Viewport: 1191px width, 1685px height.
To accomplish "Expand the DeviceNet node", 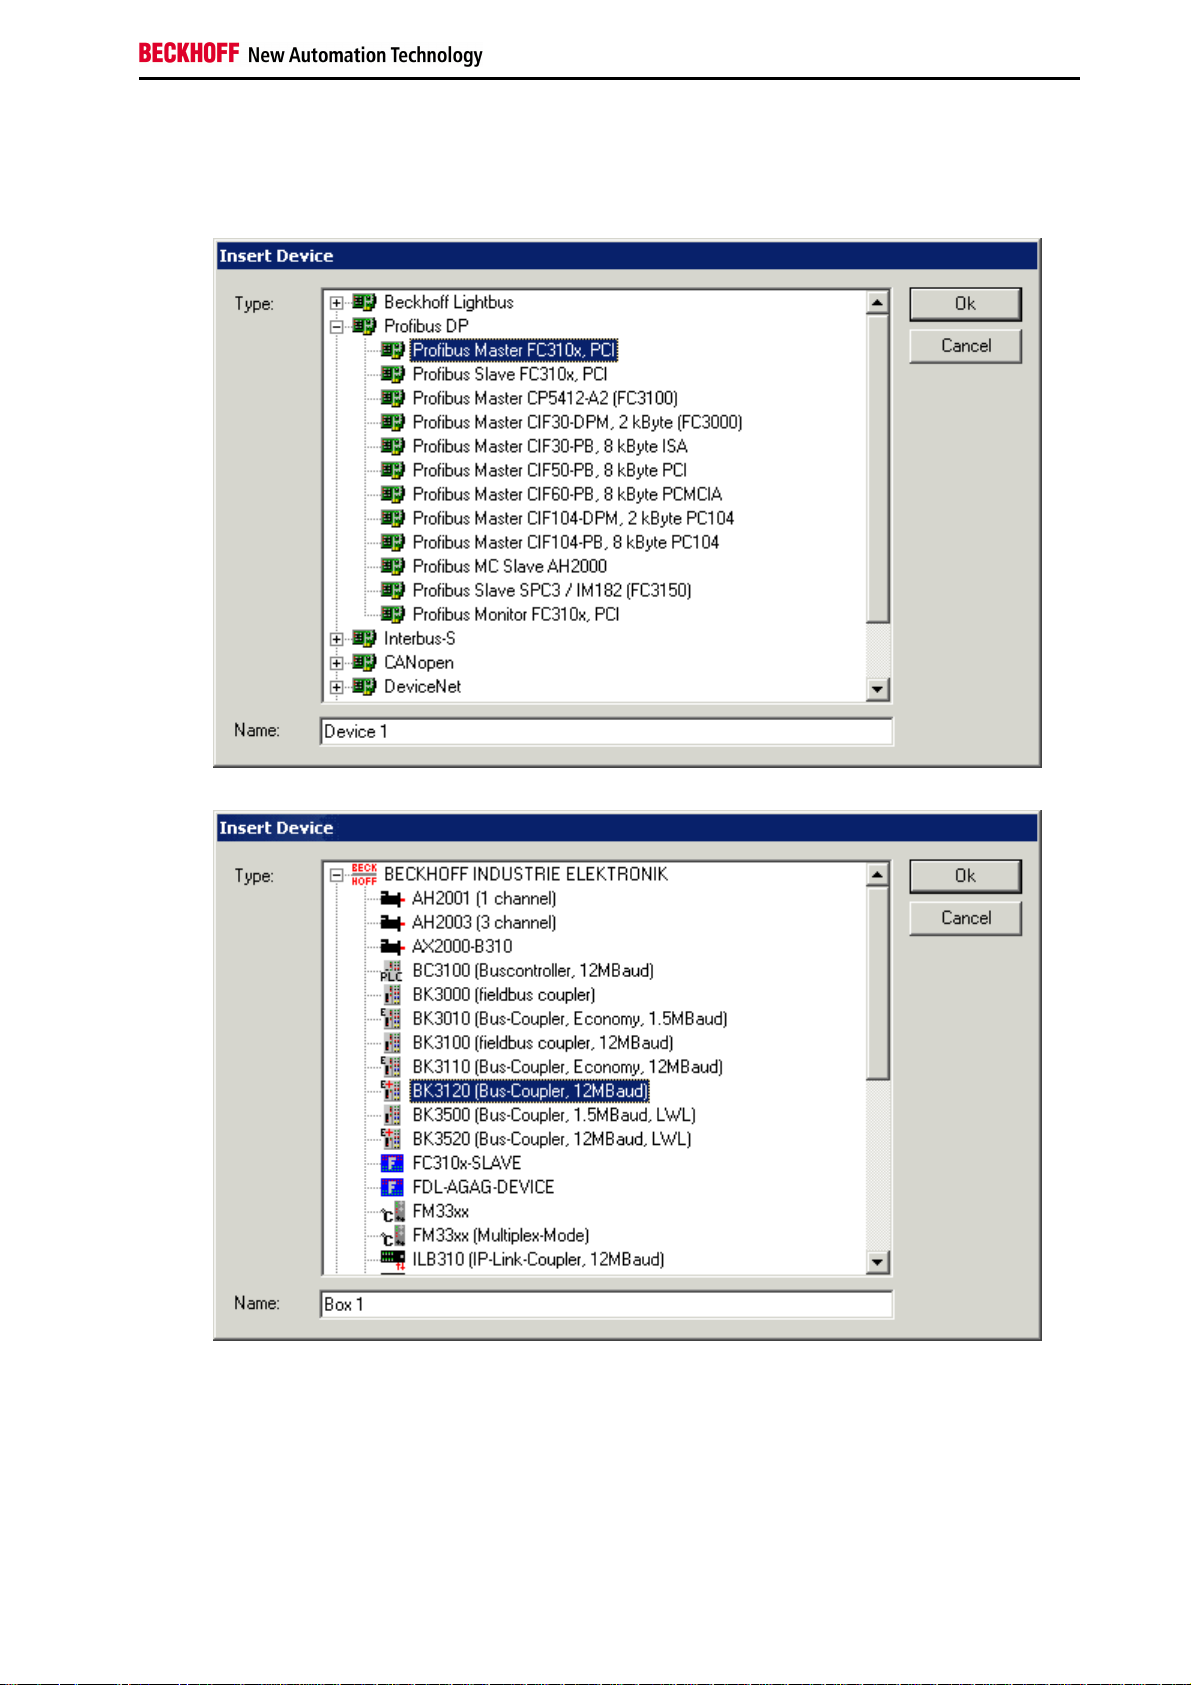I will click(x=337, y=687).
